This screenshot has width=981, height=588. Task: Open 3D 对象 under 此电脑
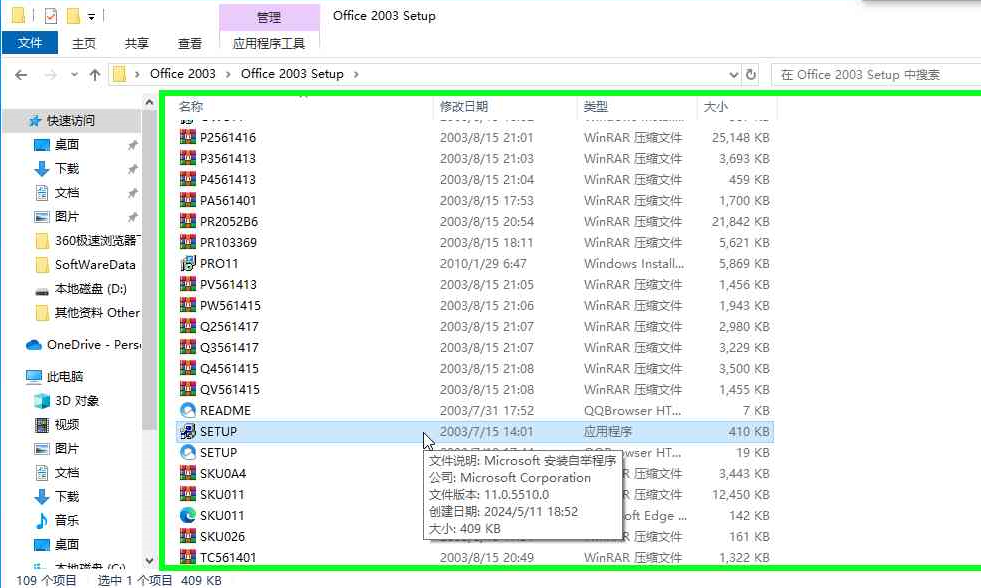point(76,400)
